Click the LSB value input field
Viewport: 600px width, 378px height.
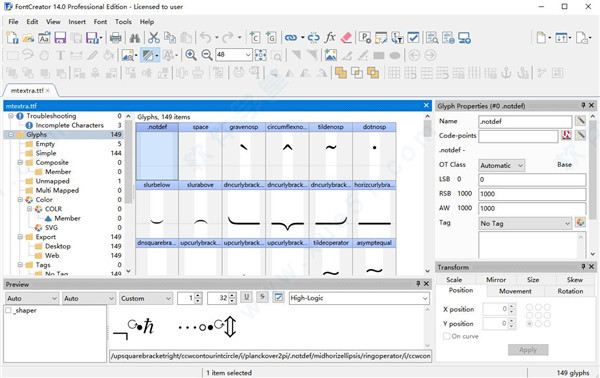[x=532, y=179]
